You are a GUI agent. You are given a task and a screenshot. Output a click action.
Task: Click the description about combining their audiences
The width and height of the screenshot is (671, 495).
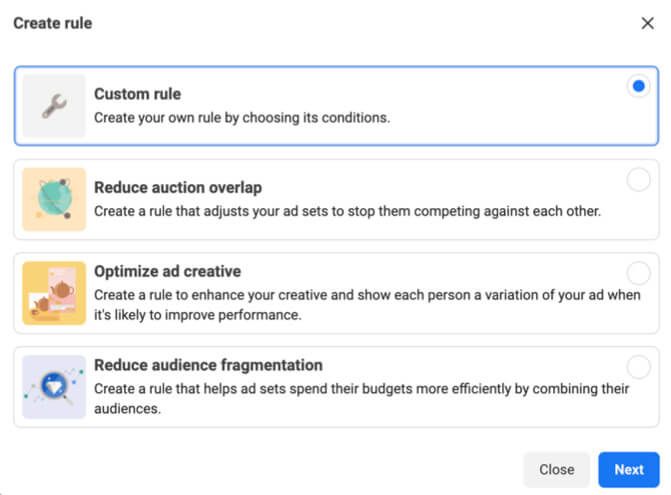pyautogui.click(x=362, y=398)
